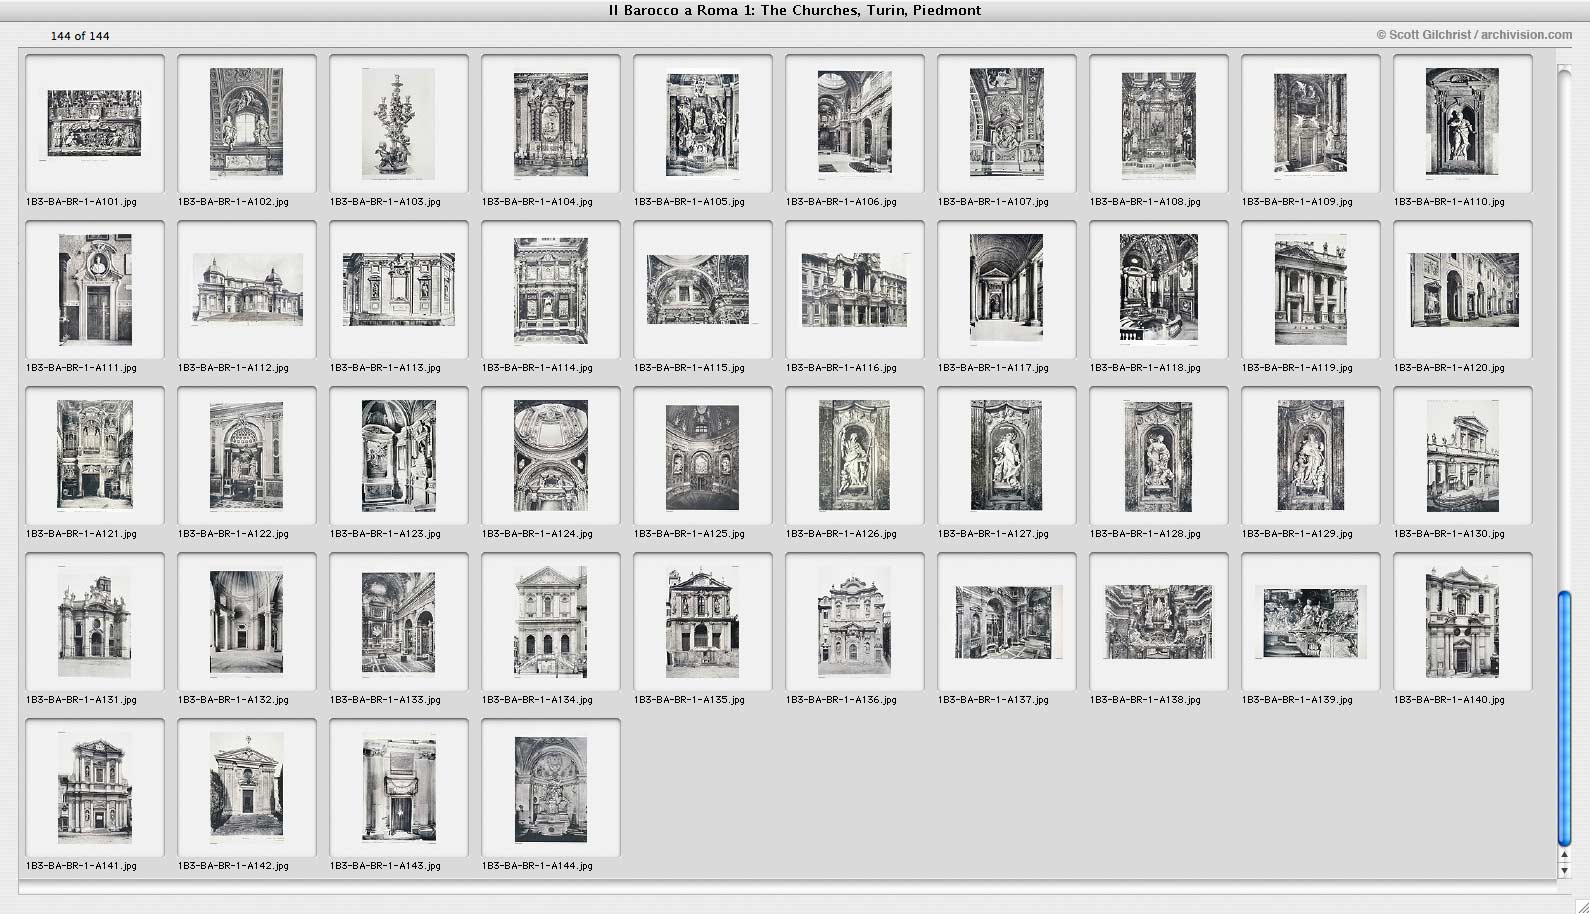This screenshot has height=914, width=1590.
Task: Select small chapel thumbnail A142
Action: click(x=247, y=787)
